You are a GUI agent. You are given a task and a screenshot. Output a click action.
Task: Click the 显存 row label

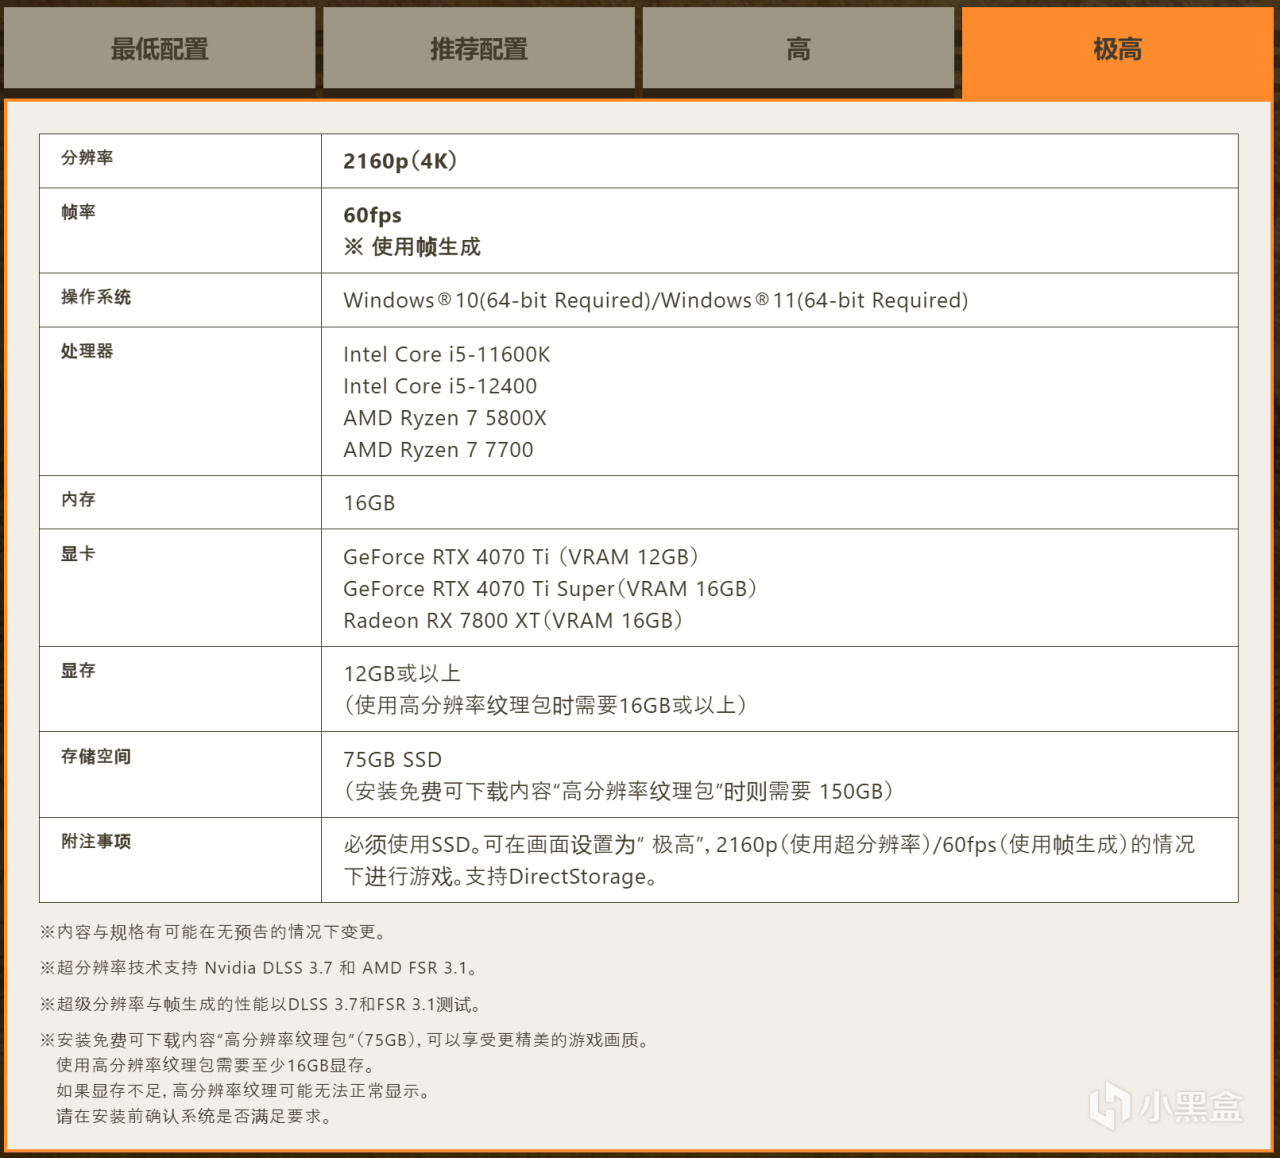click(78, 670)
